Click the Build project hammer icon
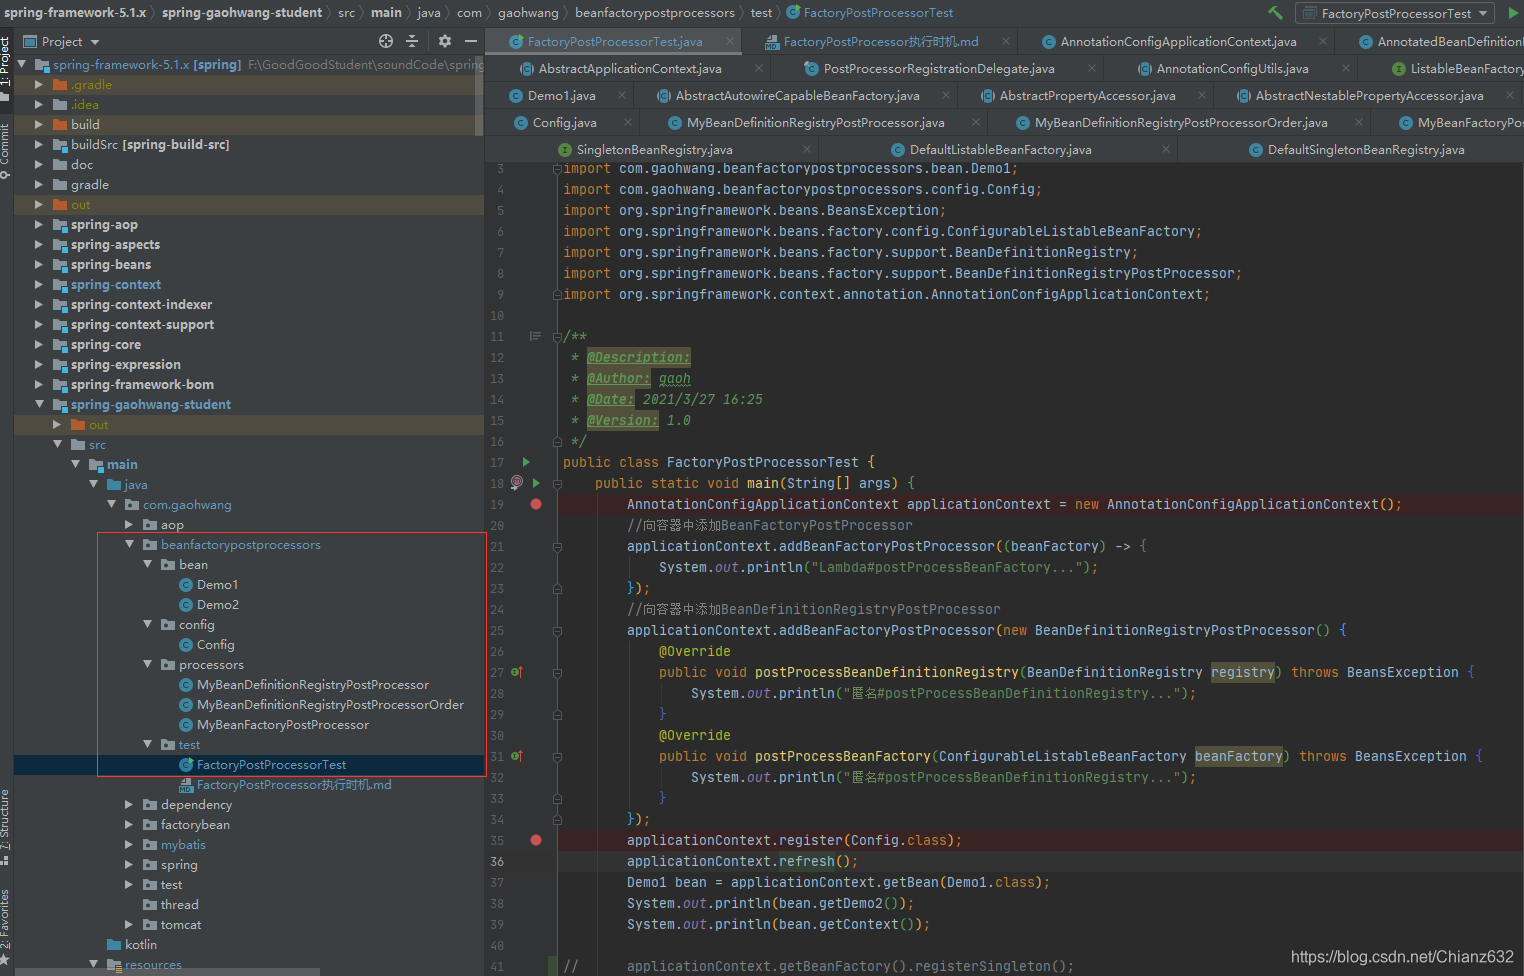The image size is (1524, 976). click(x=1275, y=13)
